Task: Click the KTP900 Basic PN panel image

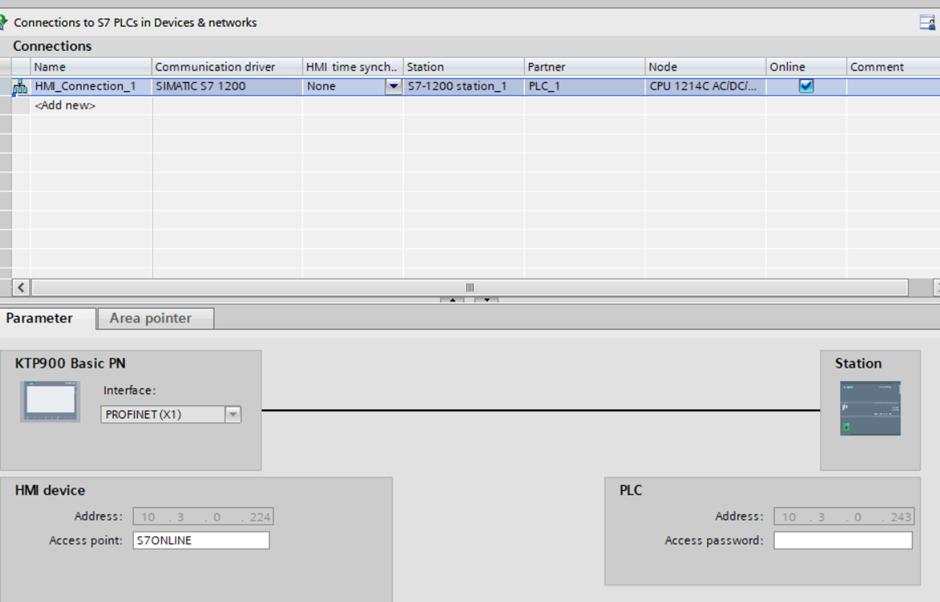Action: (50, 401)
